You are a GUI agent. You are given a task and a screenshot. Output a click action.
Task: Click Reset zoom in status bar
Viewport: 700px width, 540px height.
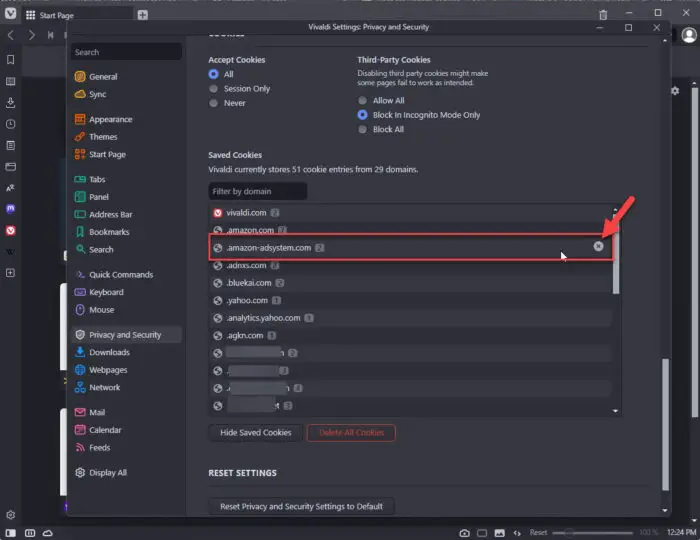tap(538, 532)
